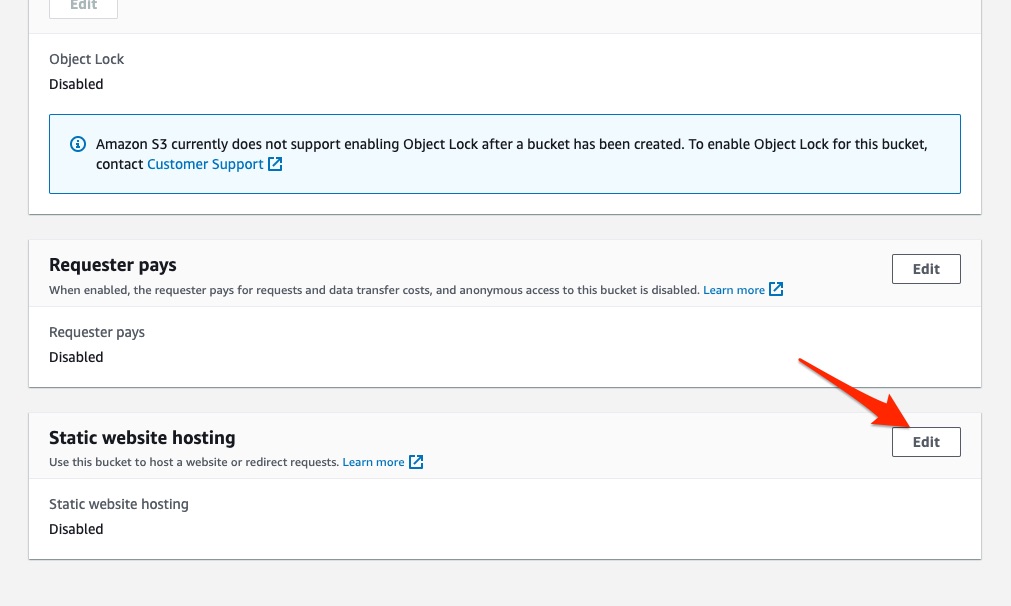
Task: Edit the Requester pays setting
Action: [x=925, y=269]
